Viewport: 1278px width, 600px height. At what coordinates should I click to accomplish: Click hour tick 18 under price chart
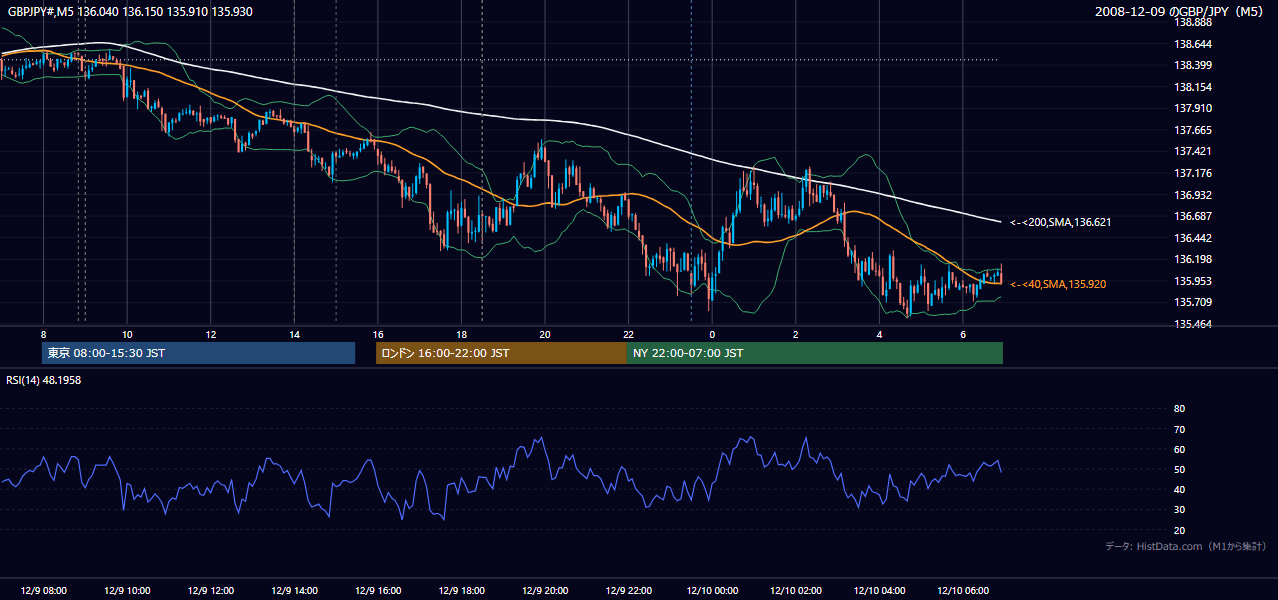click(461, 334)
